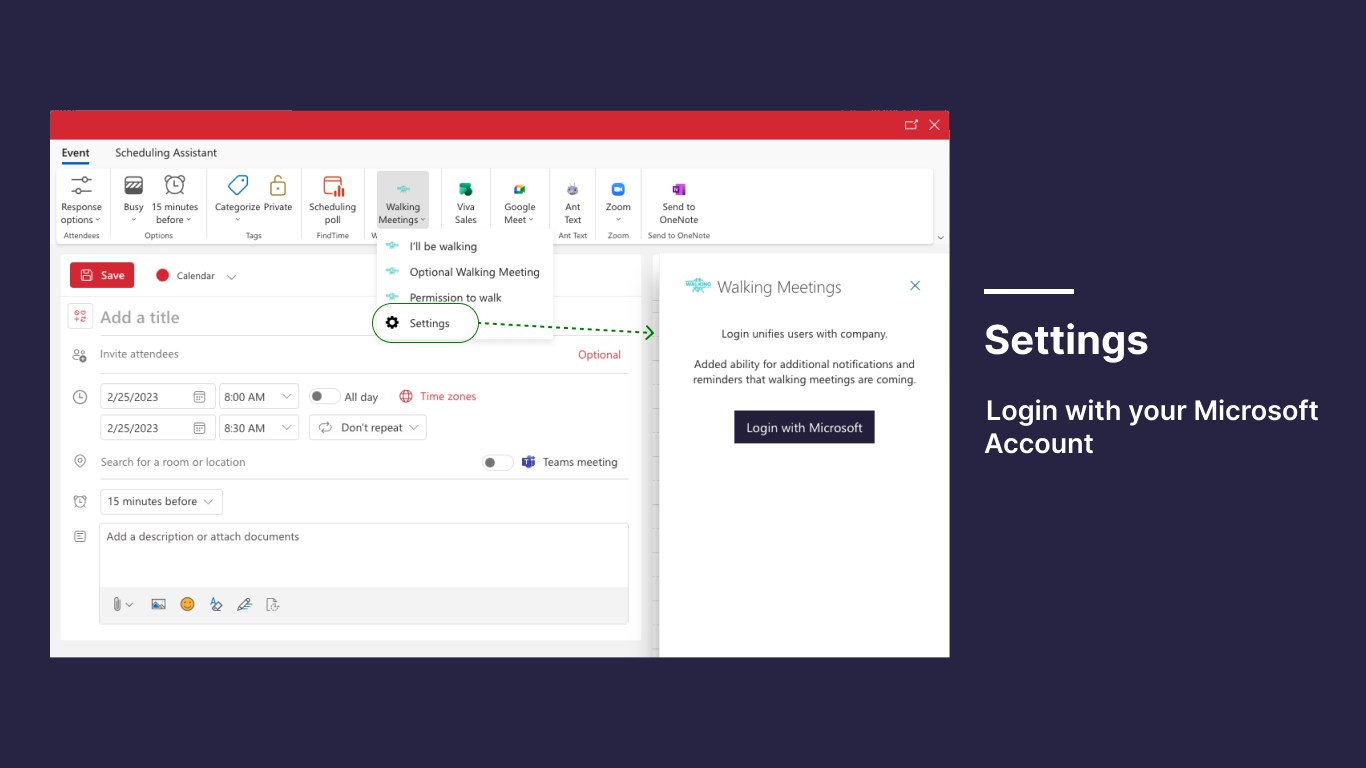Open the Scheduling poll tool
Image resolution: width=1366 pixels, height=768 pixels.
[333, 200]
